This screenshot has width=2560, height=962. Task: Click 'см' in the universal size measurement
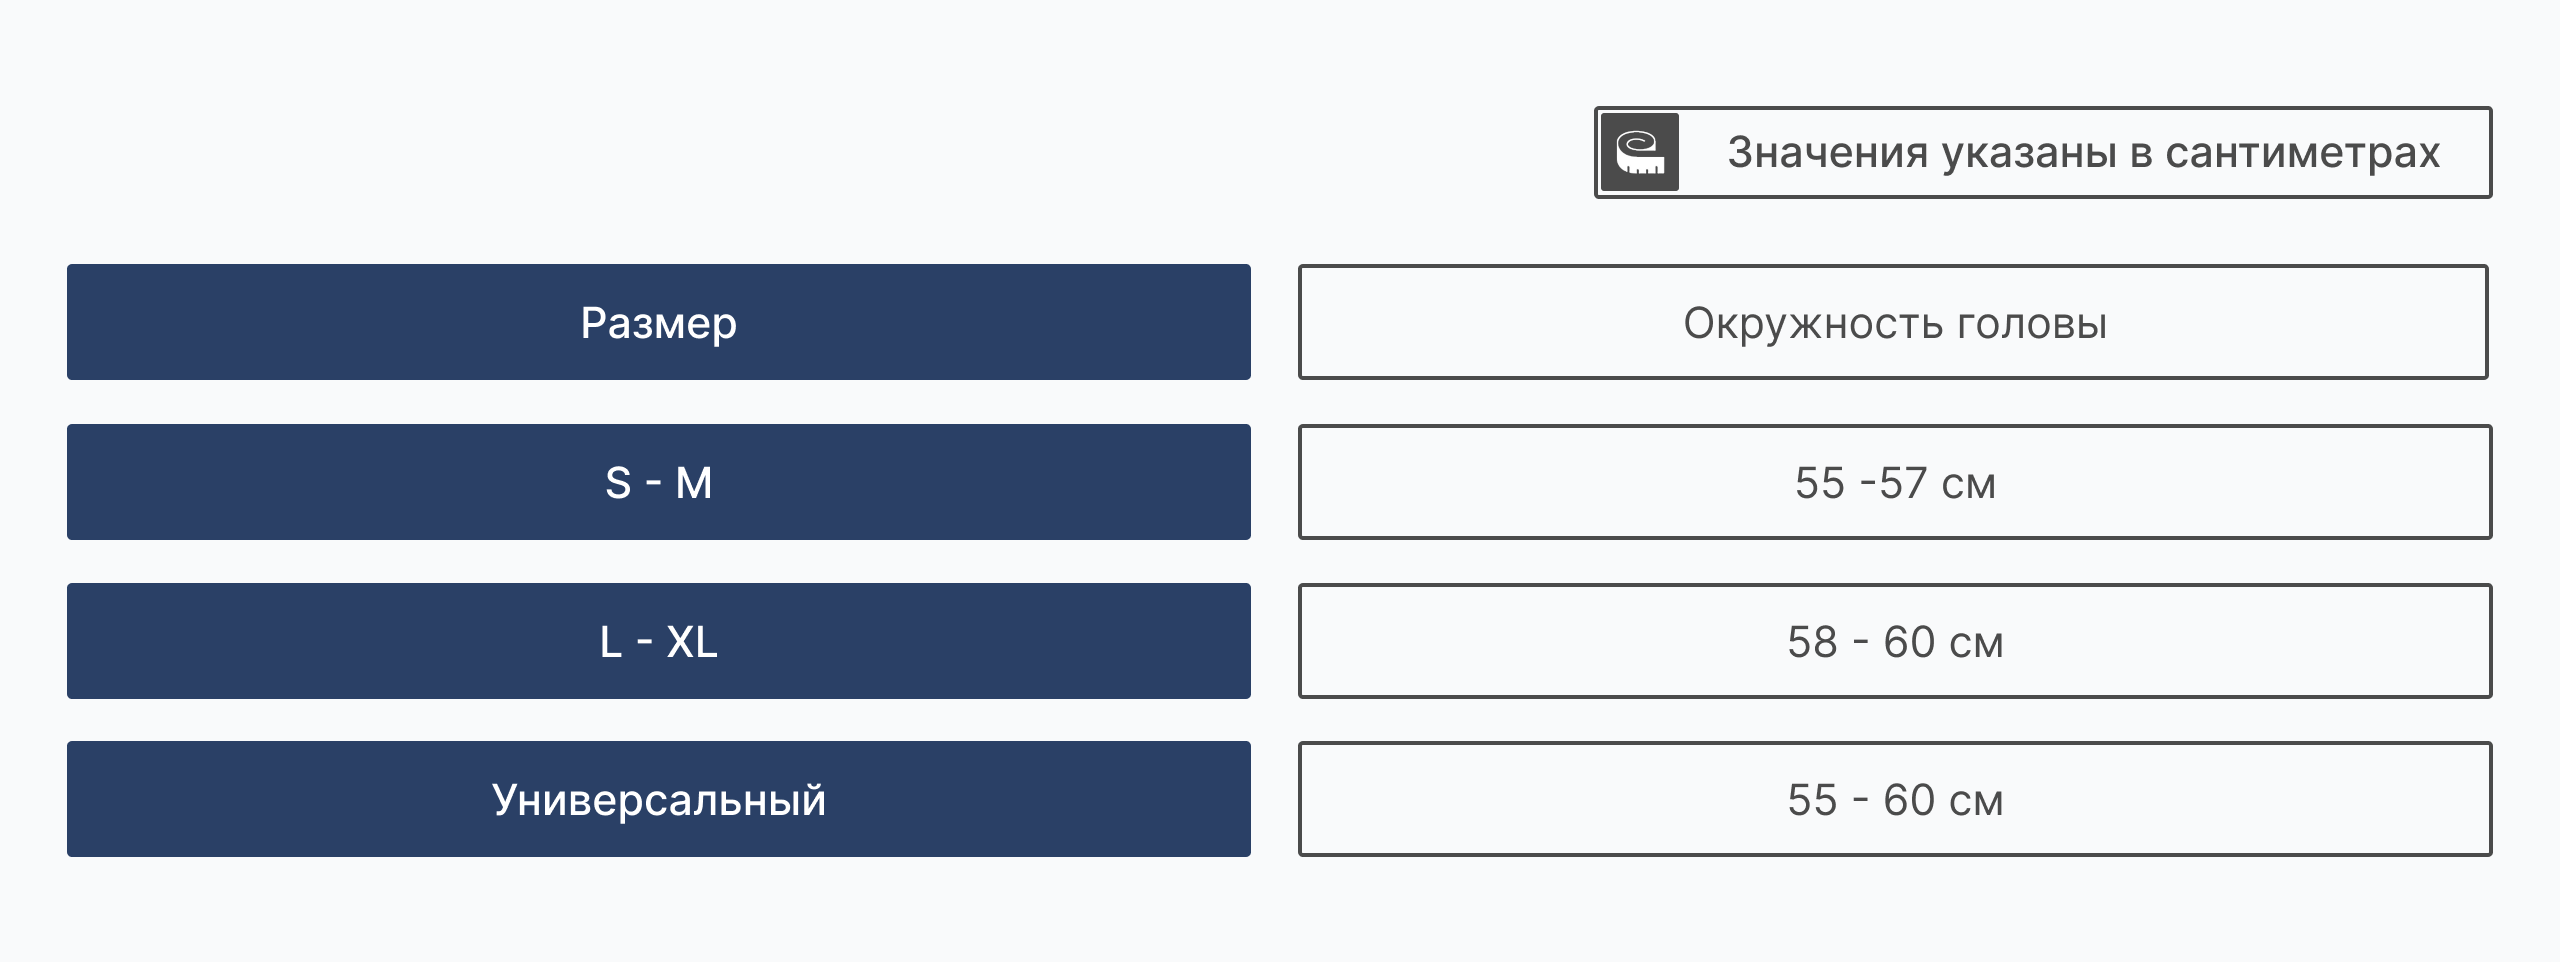(x=1976, y=801)
